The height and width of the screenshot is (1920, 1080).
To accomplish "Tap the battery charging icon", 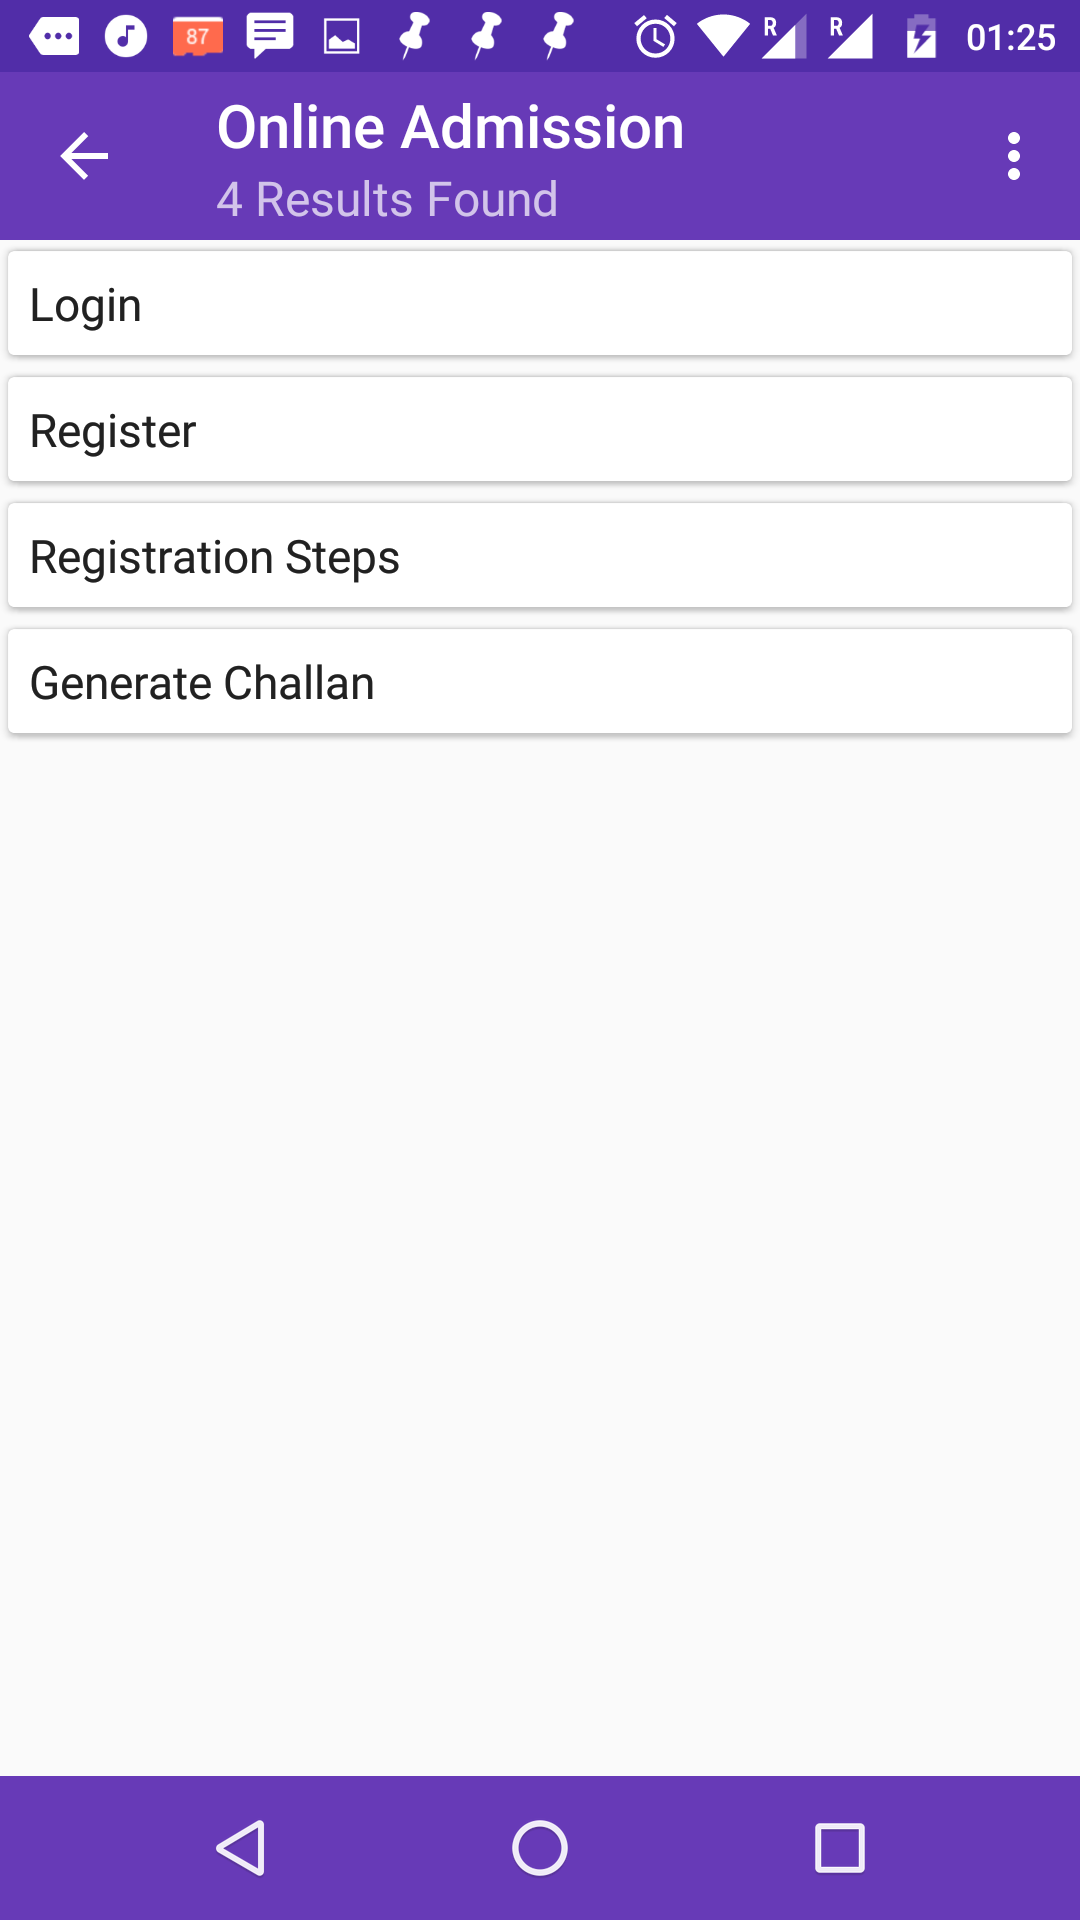I will tap(921, 37).
